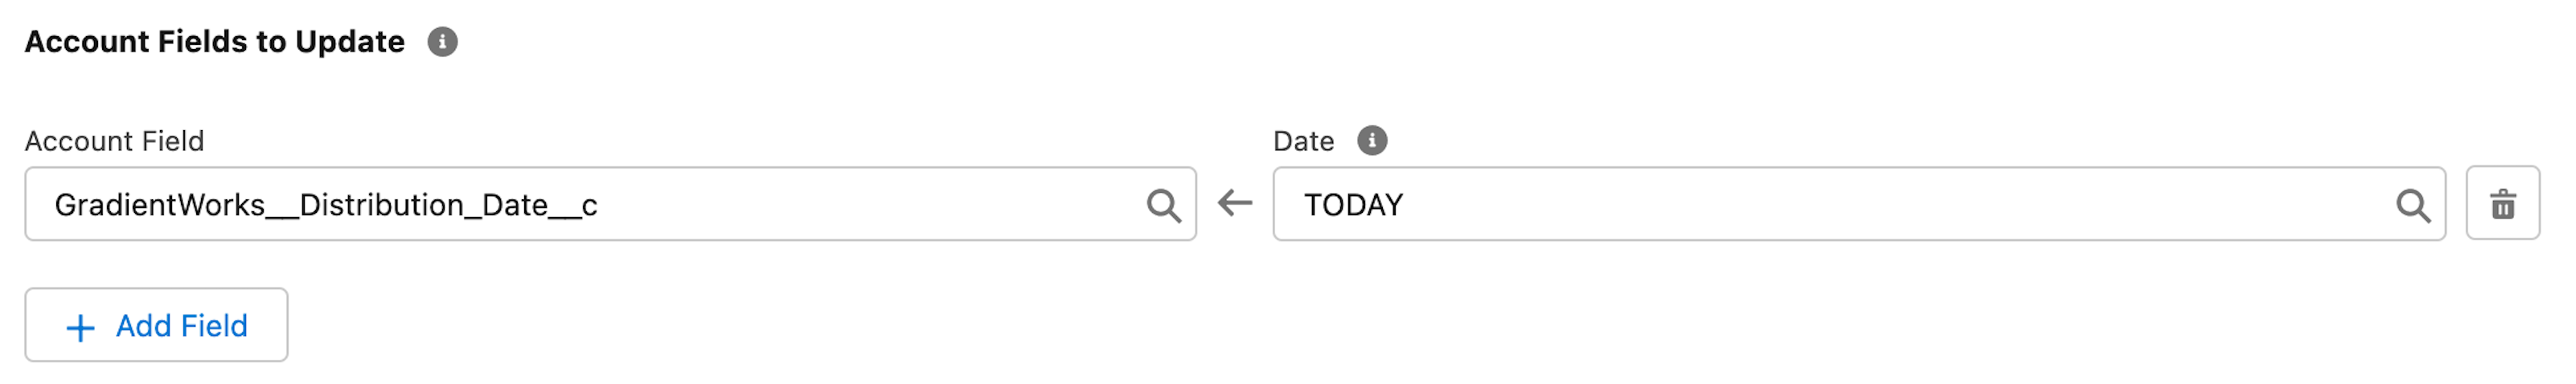This screenshot has width=2576, height=384.
Task: Select the GradientWorks__Distribution_Date__c value text
Action: (x=326, y=205)
